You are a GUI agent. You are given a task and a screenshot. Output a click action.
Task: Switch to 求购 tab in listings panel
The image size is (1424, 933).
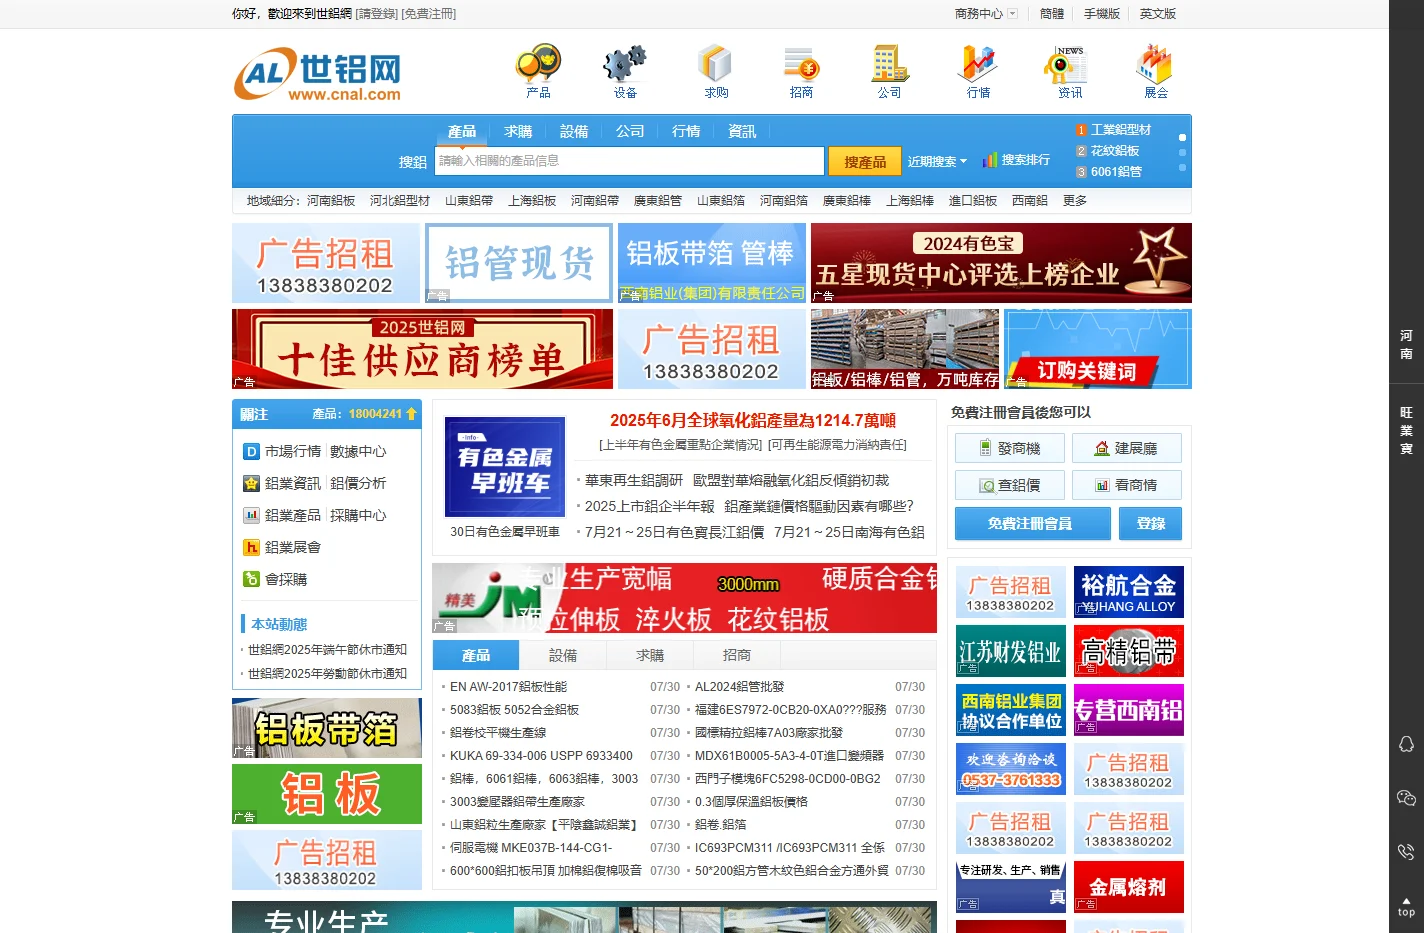[x=650, y=656]
